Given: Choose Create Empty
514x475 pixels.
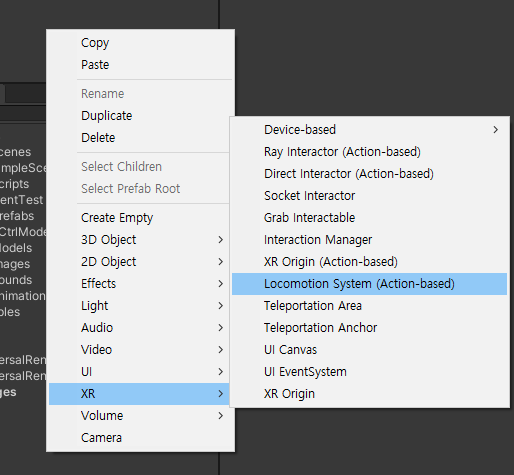Looking at the screenshot, I should tap(140, 218).
